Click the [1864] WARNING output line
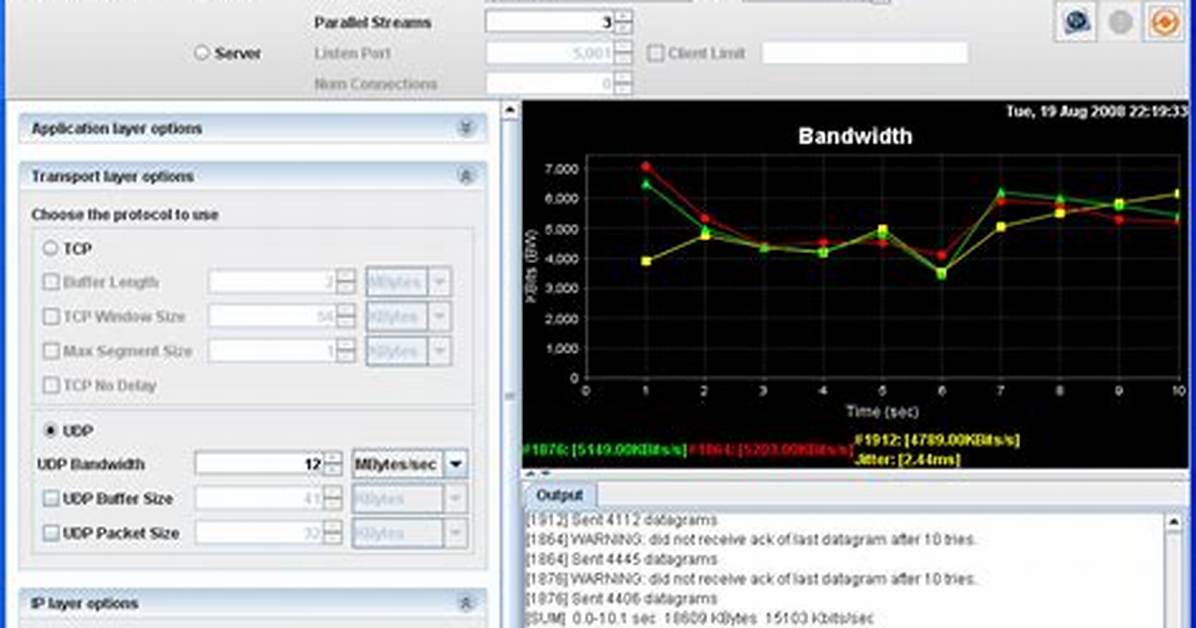This screenshot has width=1196, height=628. [751, 539]
